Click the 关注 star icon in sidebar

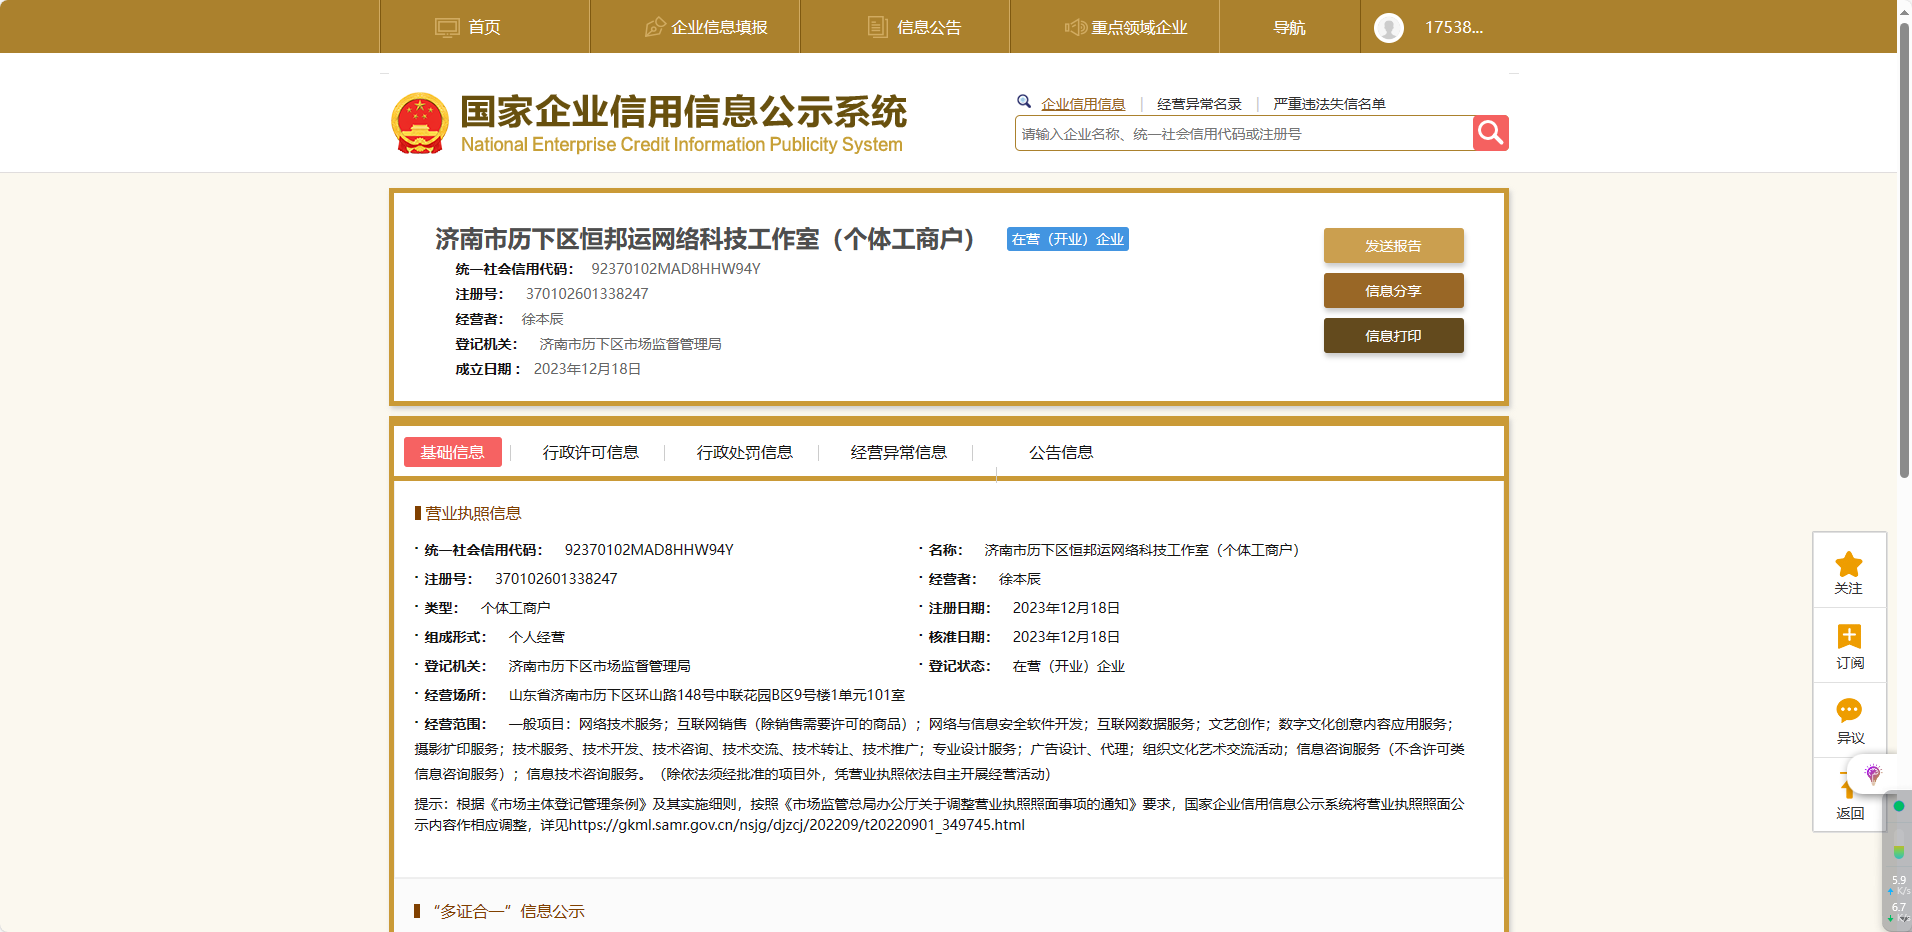click(x=1849, y=563)
